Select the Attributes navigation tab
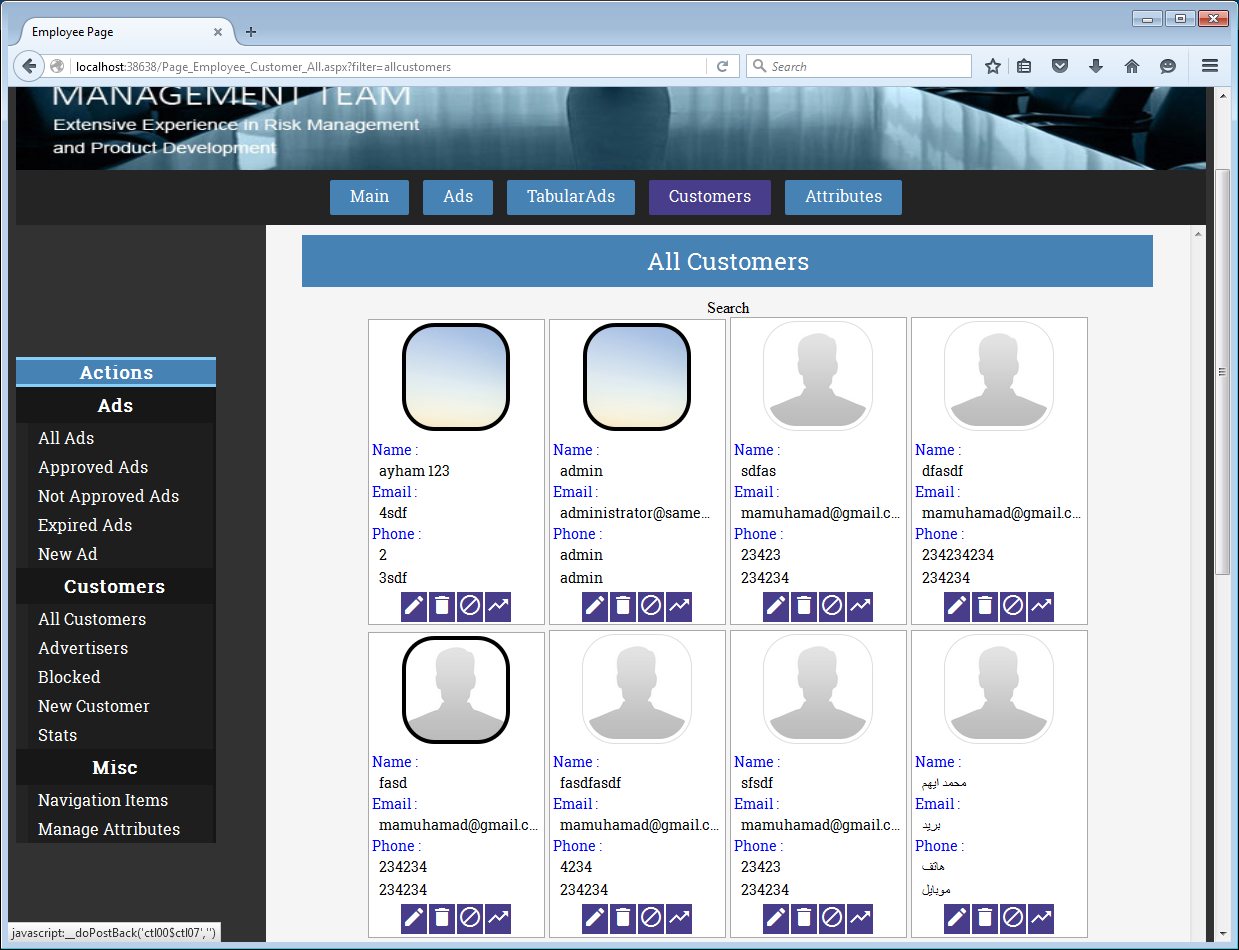 (x=843, y=197)
